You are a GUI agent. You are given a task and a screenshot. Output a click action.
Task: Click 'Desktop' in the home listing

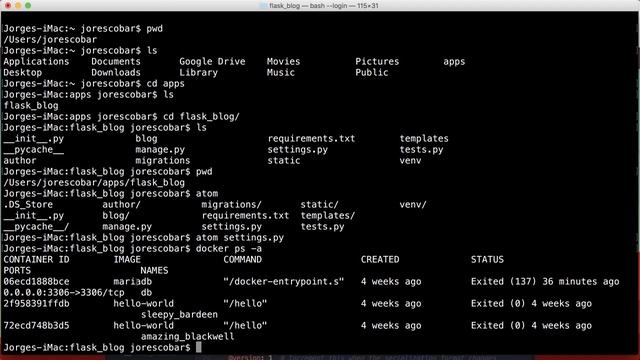(x=23, y=73)
